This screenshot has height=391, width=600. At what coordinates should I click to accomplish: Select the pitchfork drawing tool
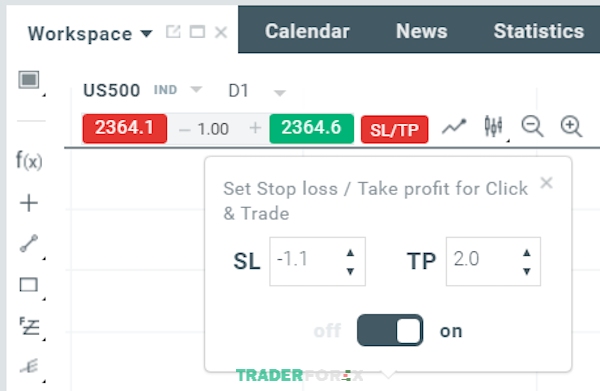pyautogui.click(x=29, y=367)
